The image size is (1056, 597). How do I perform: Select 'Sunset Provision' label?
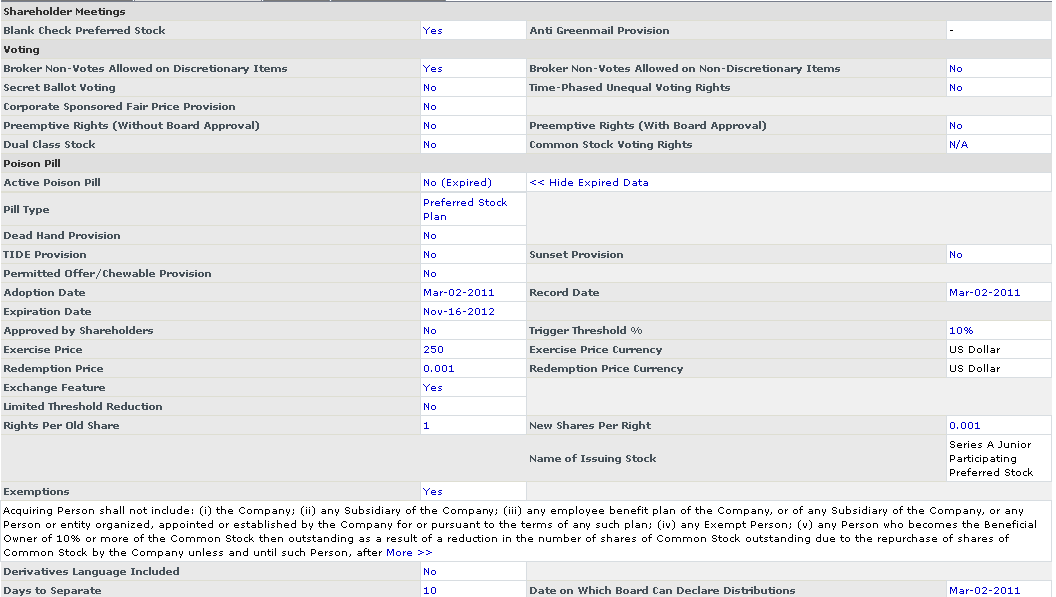click(576, 255)
